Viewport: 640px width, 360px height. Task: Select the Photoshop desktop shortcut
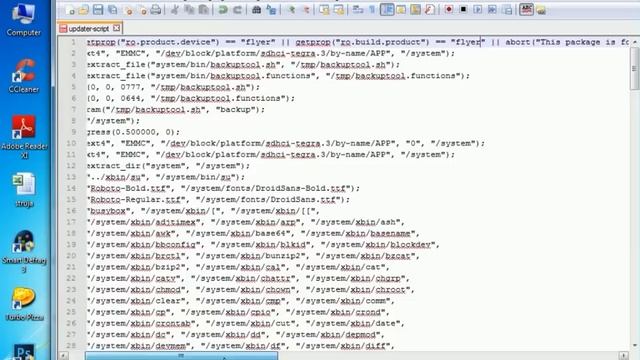(24, 352)
